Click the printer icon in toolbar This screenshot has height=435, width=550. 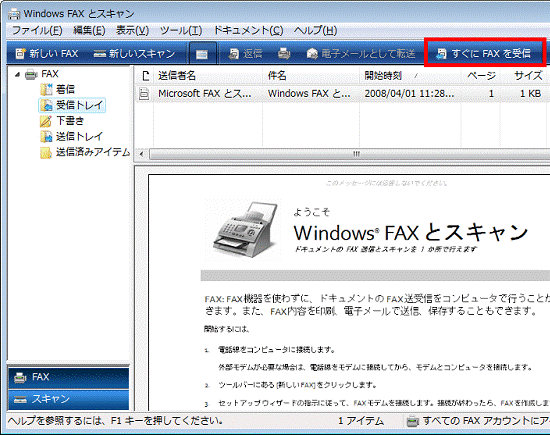point(284,54)
